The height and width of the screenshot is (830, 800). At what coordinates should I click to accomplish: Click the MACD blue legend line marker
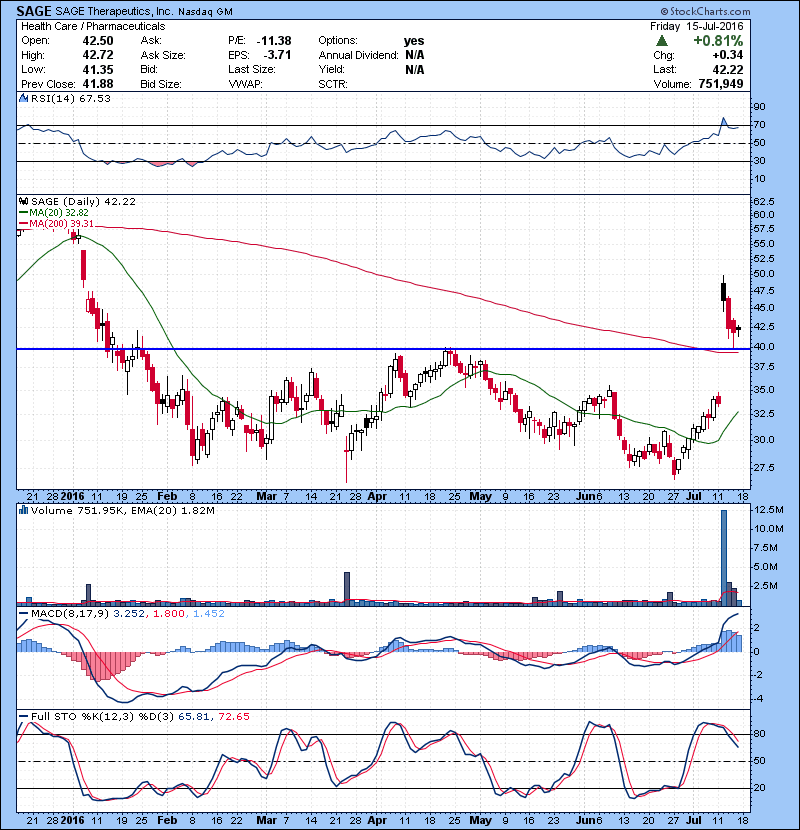pos(23,614)
